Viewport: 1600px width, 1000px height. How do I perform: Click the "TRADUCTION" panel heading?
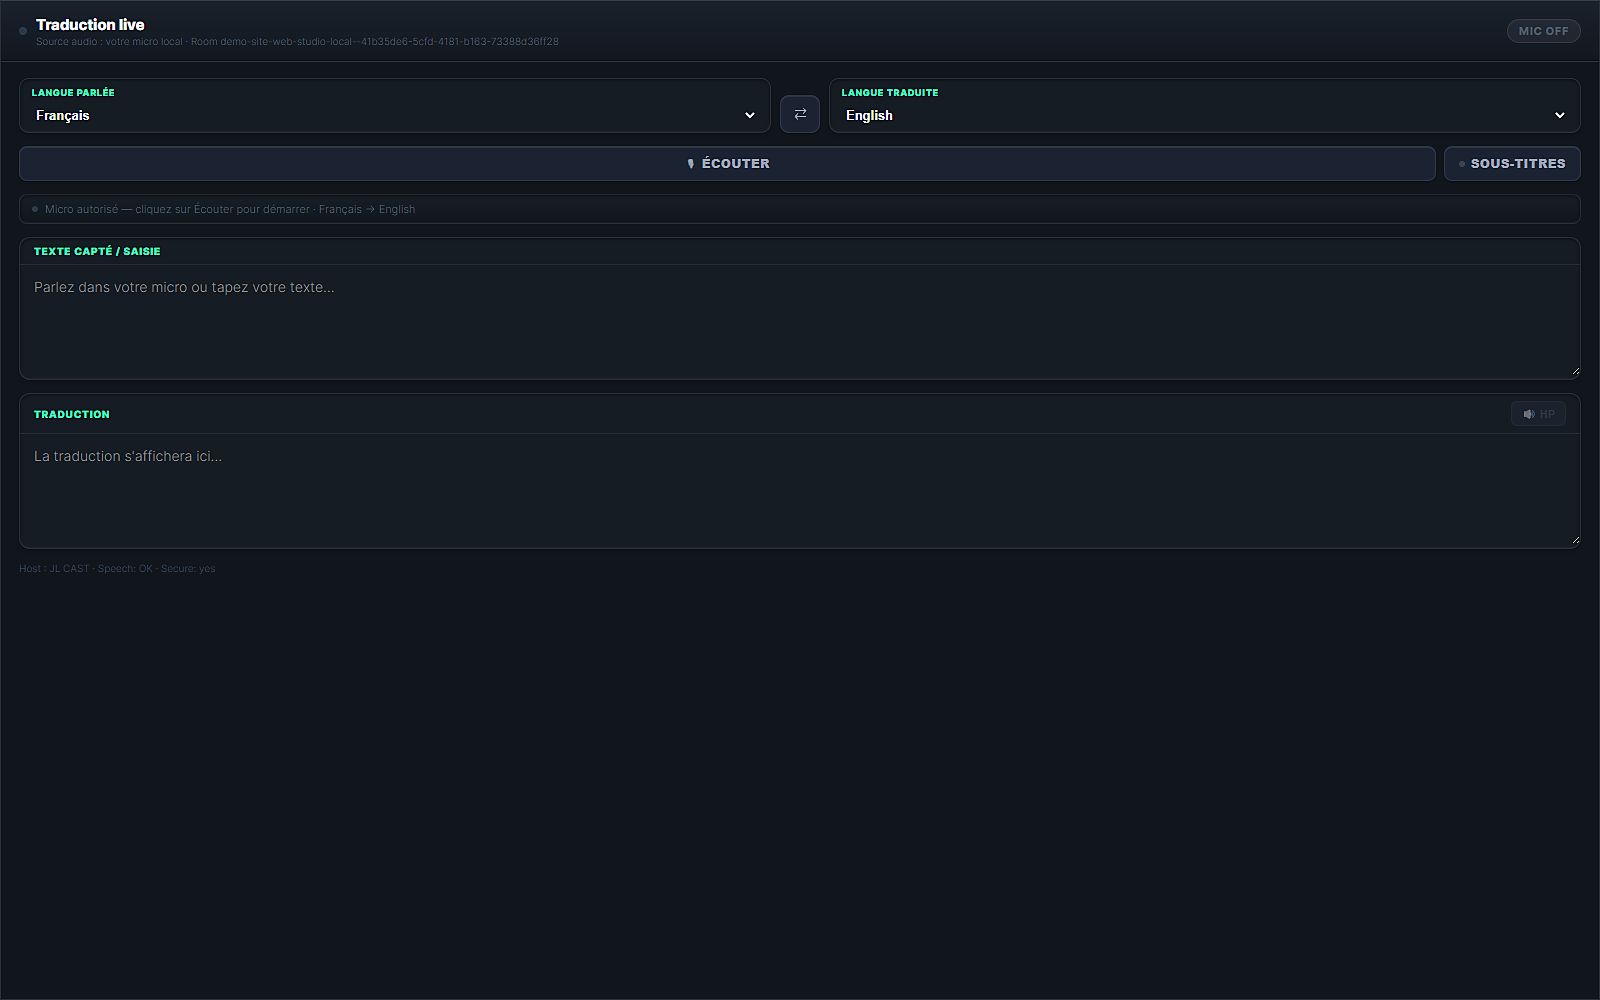72,414
